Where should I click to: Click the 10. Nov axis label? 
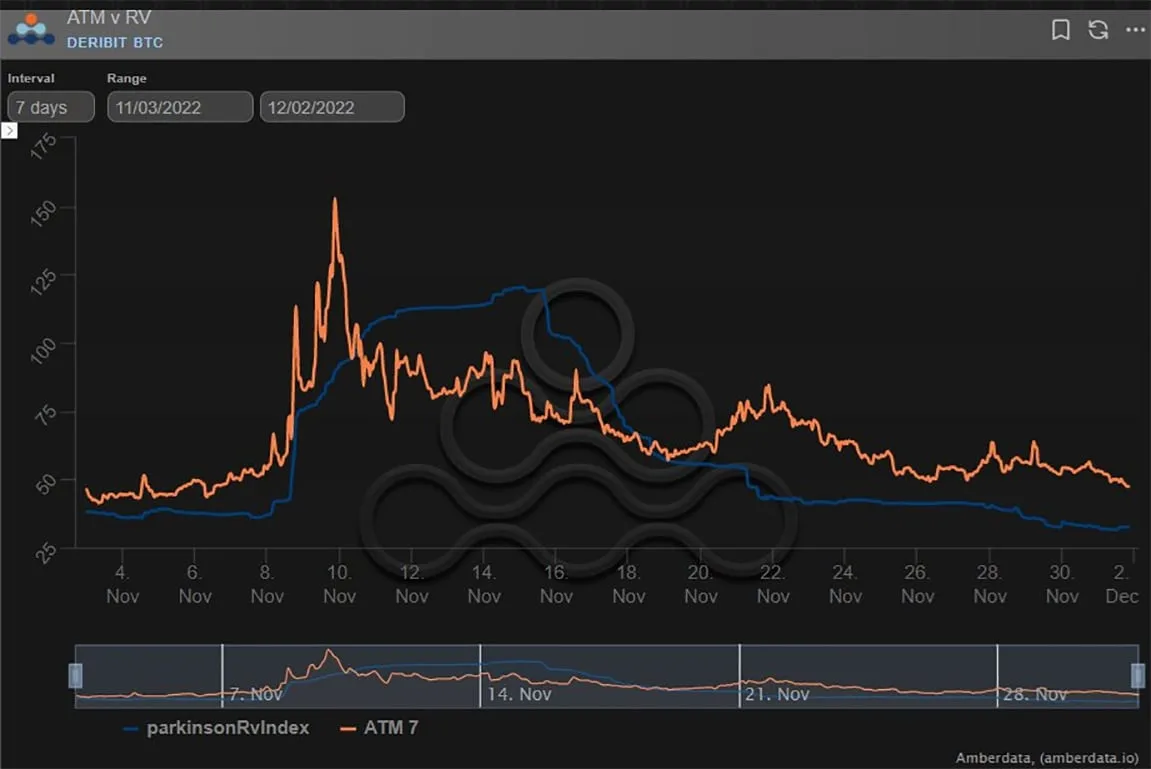tap(339, 584)
